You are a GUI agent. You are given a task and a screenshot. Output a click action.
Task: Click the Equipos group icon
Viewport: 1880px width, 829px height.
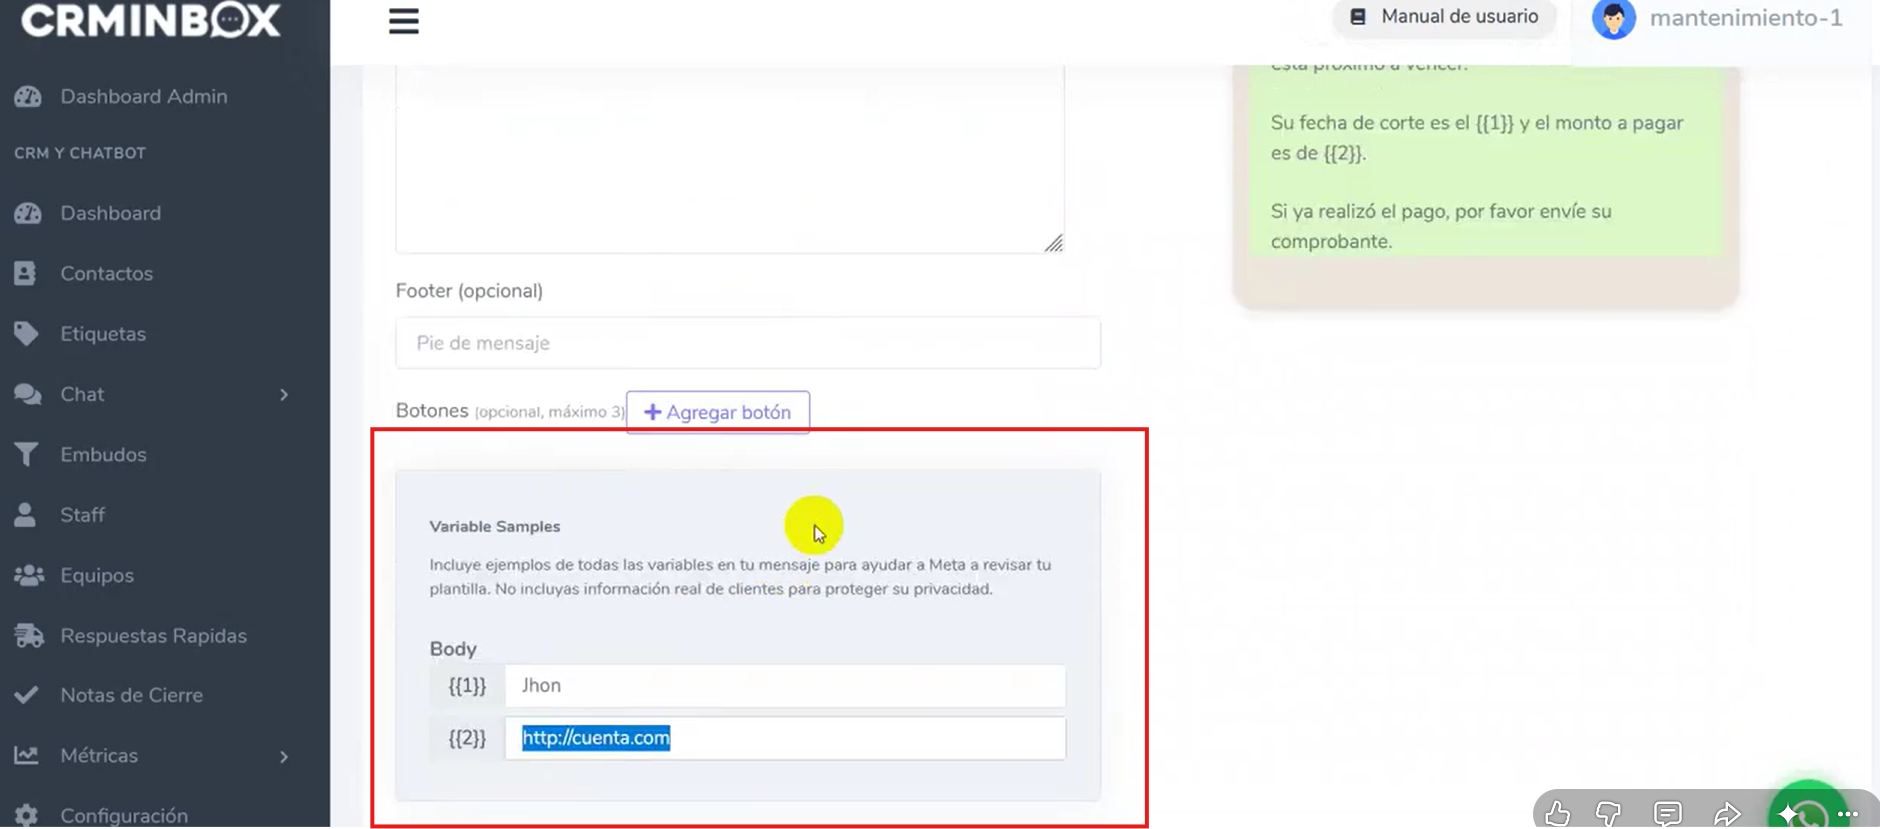tap(29, 575)
